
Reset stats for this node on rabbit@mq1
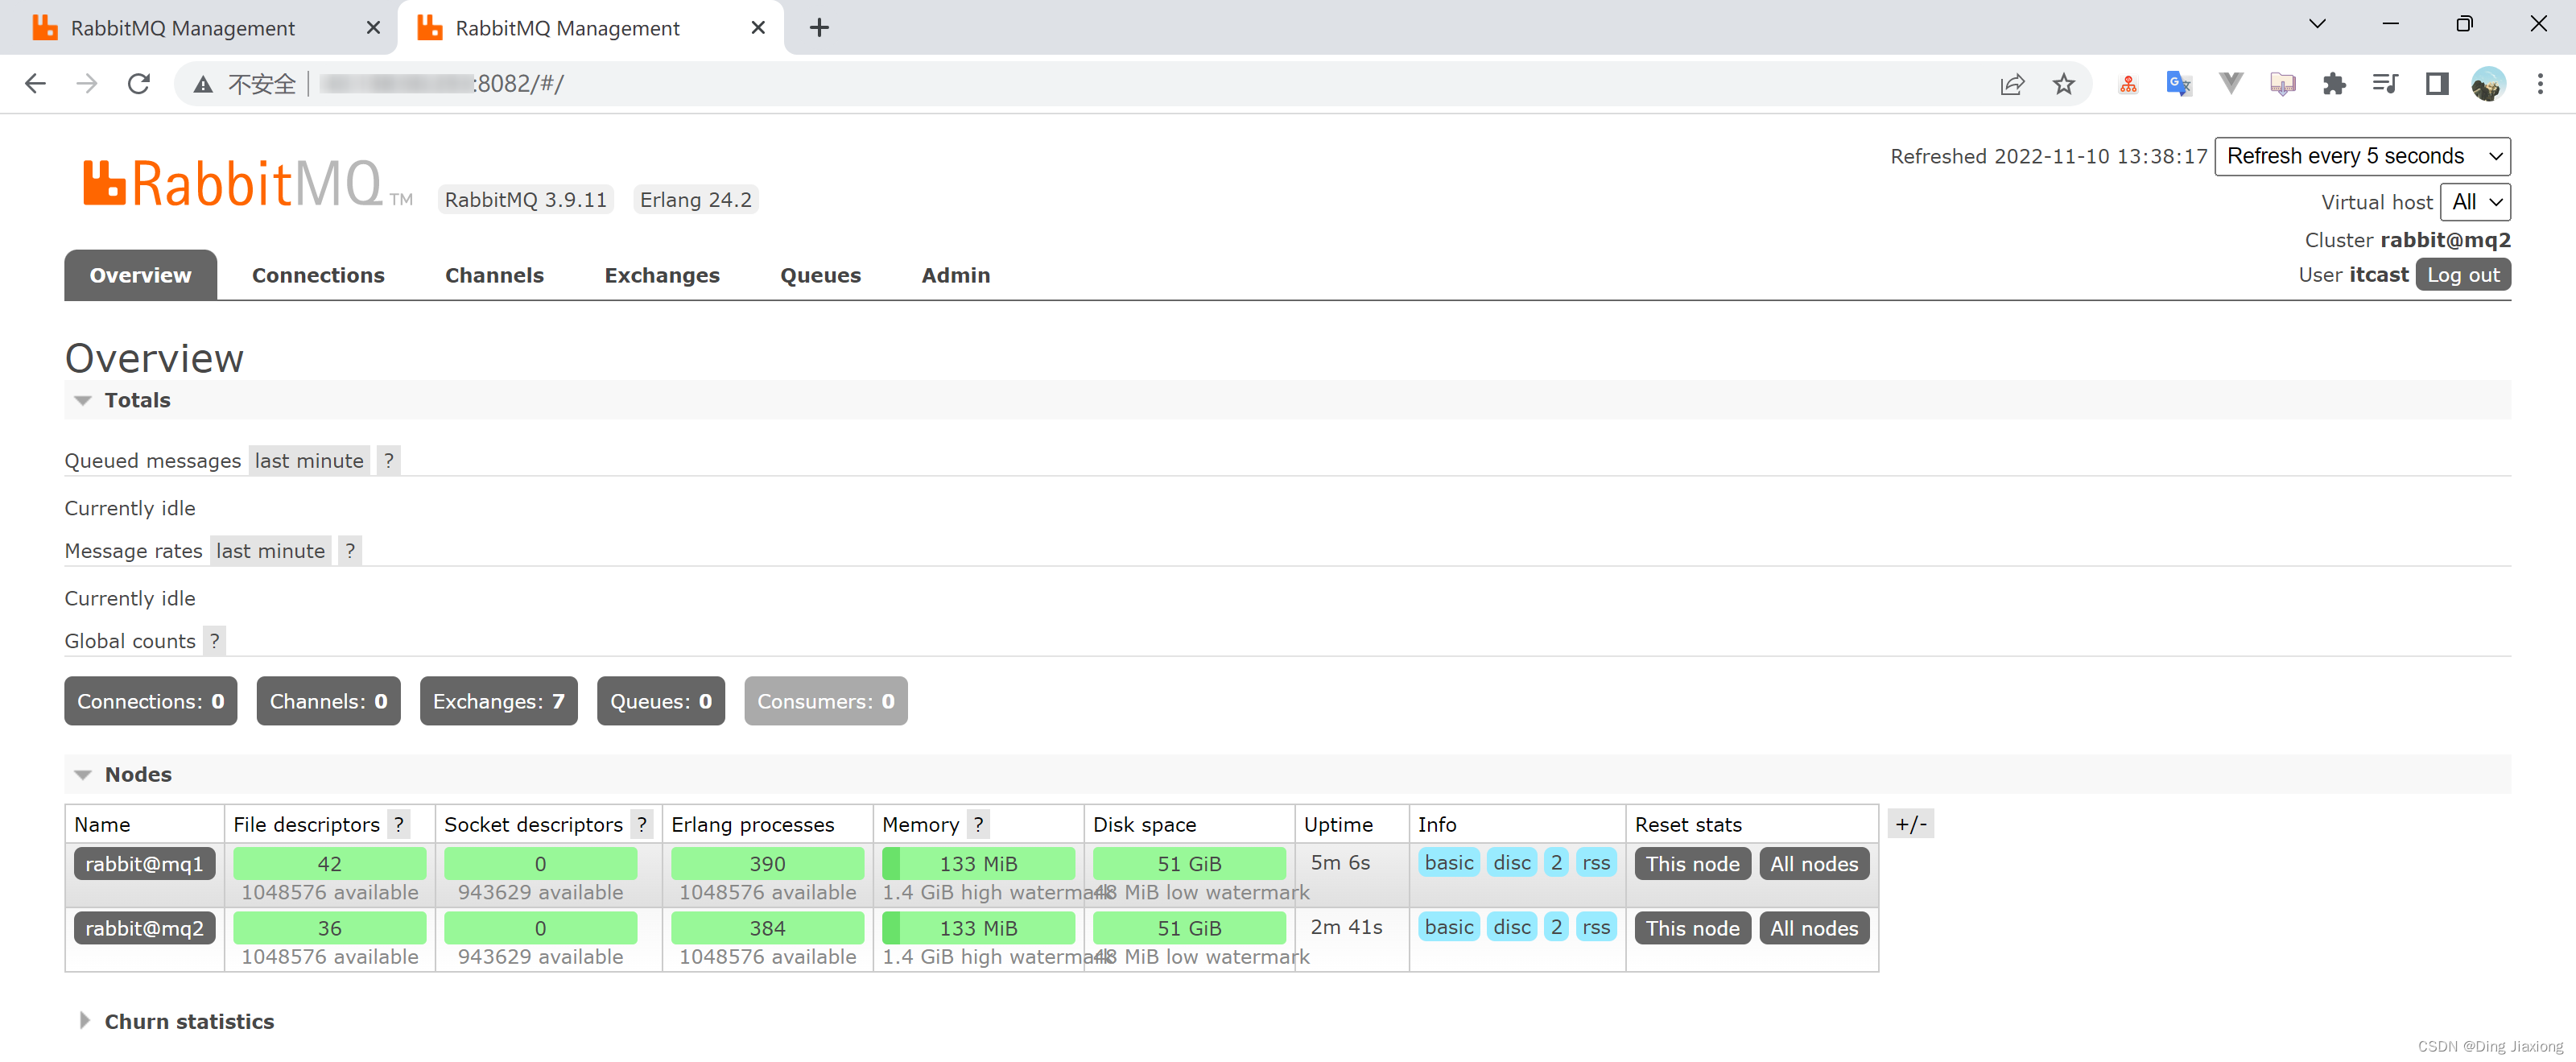coord(1692,864)
